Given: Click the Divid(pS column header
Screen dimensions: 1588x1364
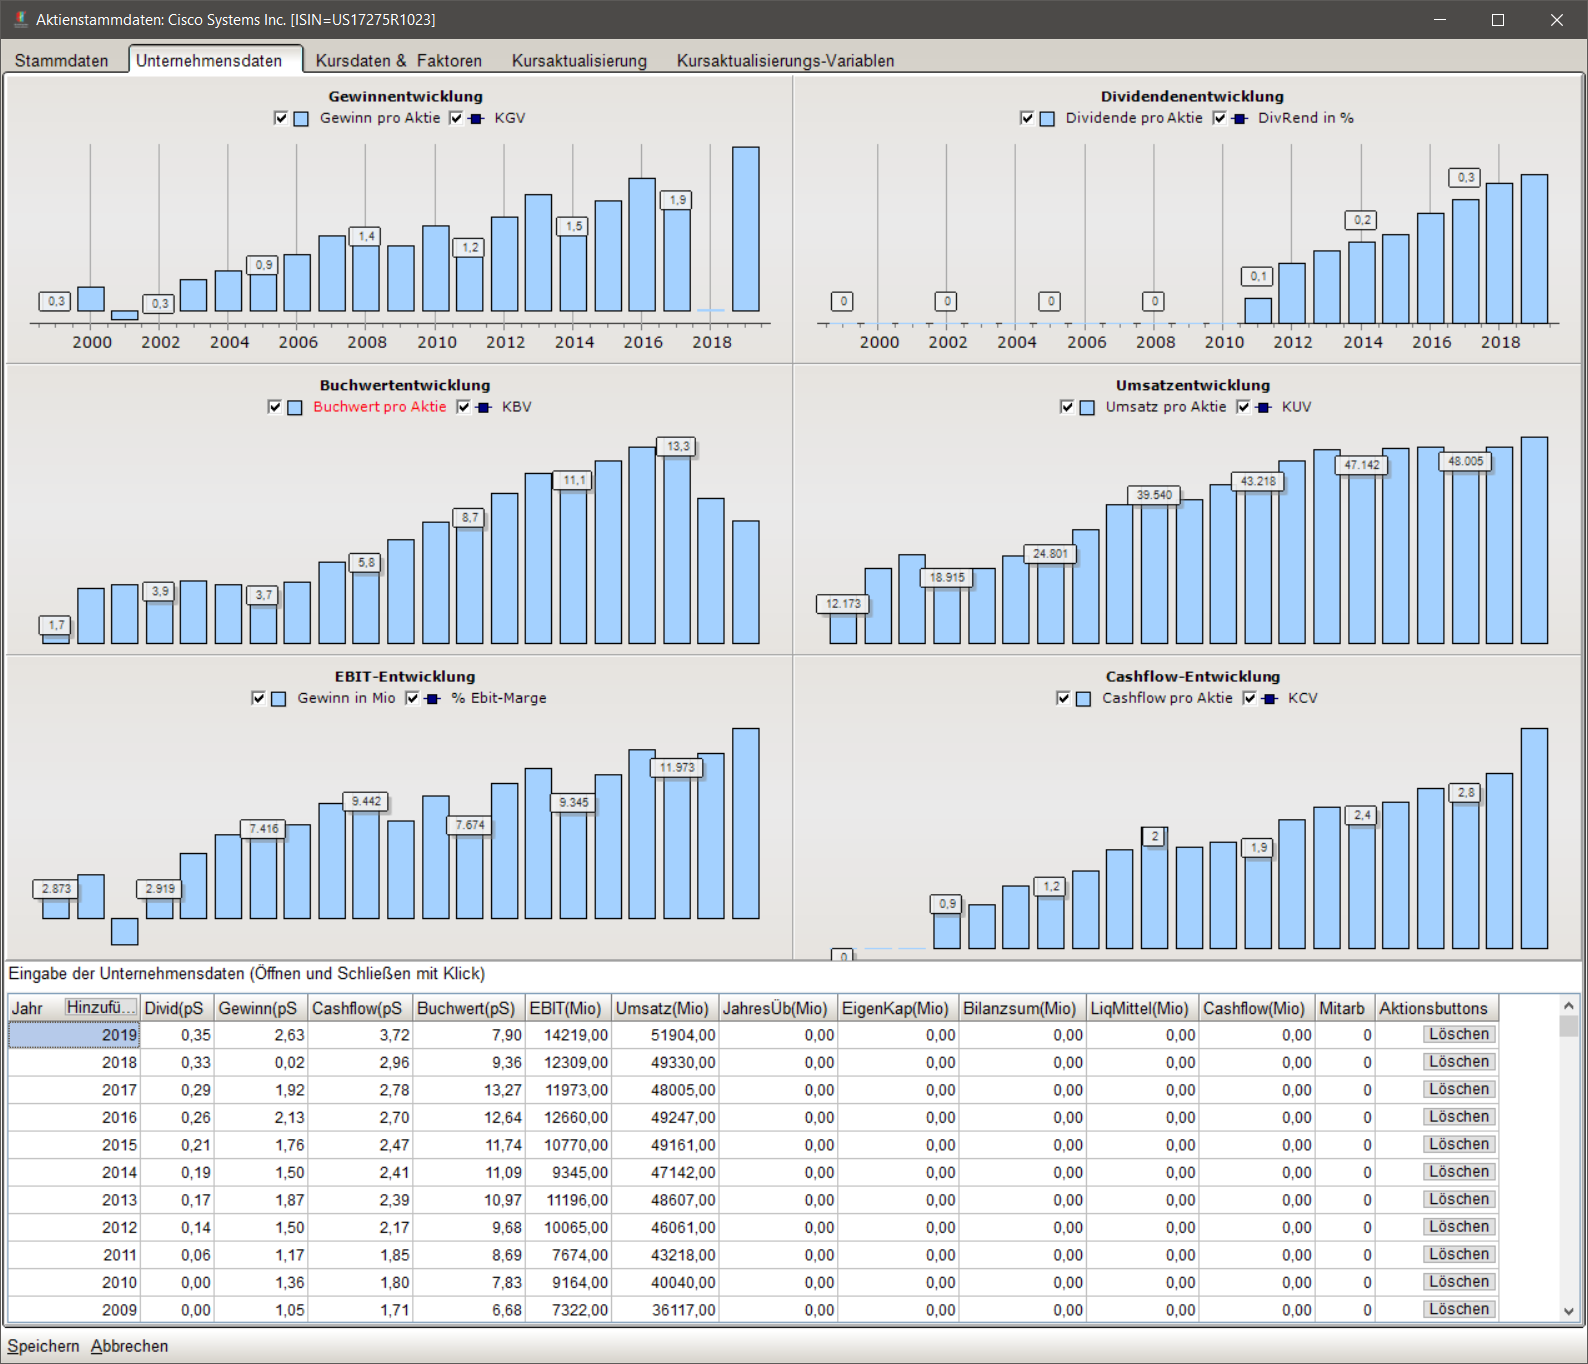Looking at the screenshot, I should pos(176,1008).
